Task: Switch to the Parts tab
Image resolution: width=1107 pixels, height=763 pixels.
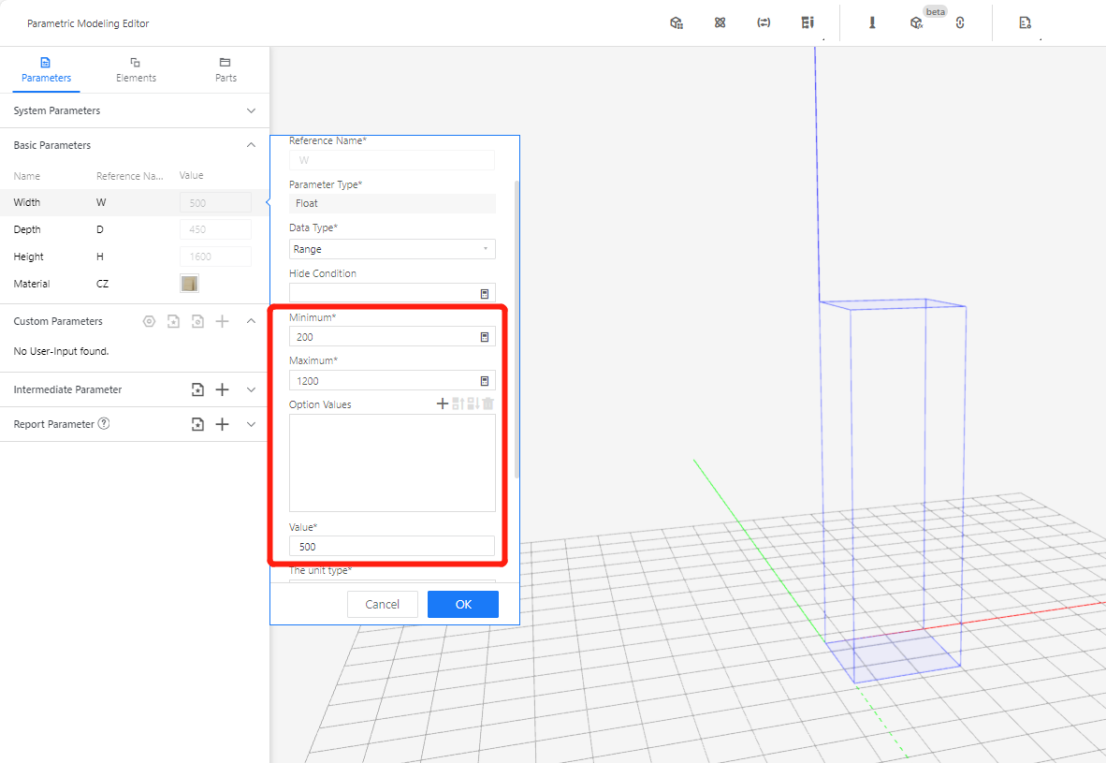Action: [226, 70]
